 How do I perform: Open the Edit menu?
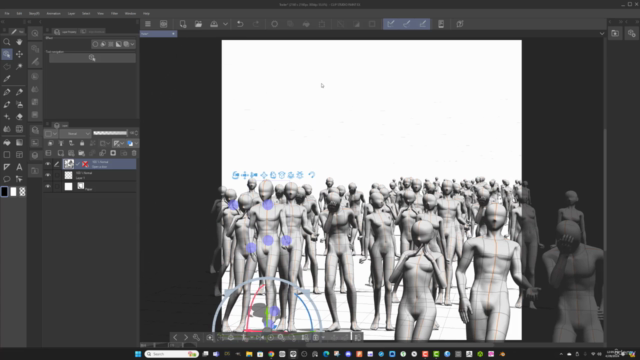19,13
